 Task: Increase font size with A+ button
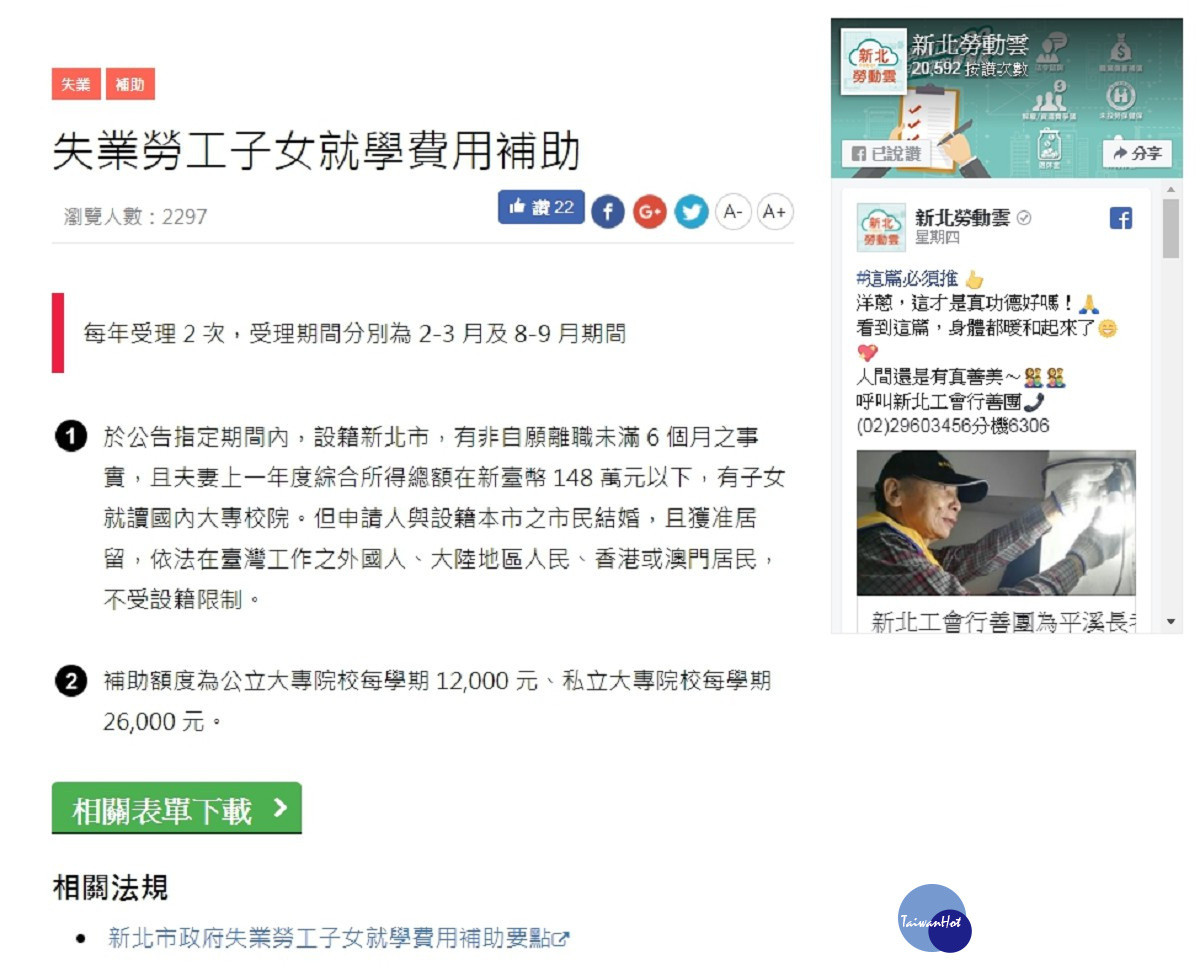(x=775, y=212)
